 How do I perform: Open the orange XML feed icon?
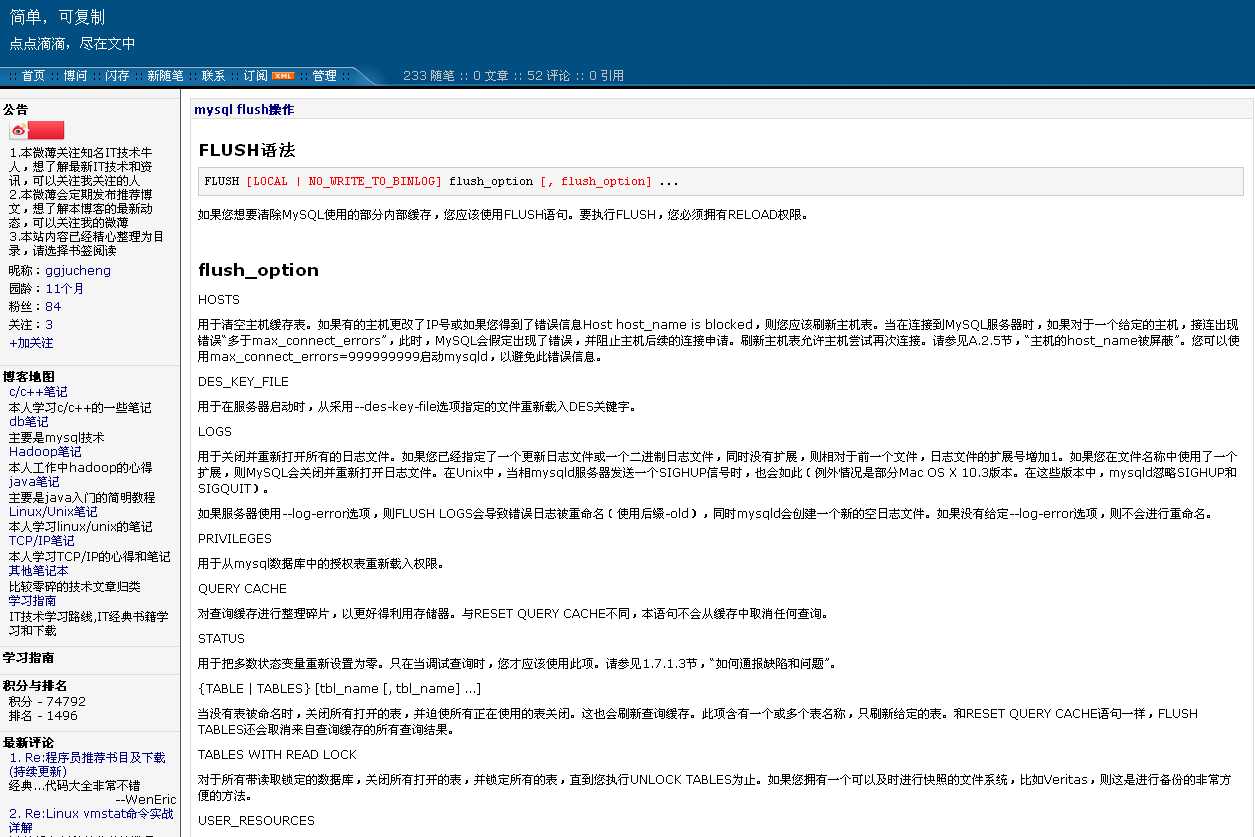[283, 76]
